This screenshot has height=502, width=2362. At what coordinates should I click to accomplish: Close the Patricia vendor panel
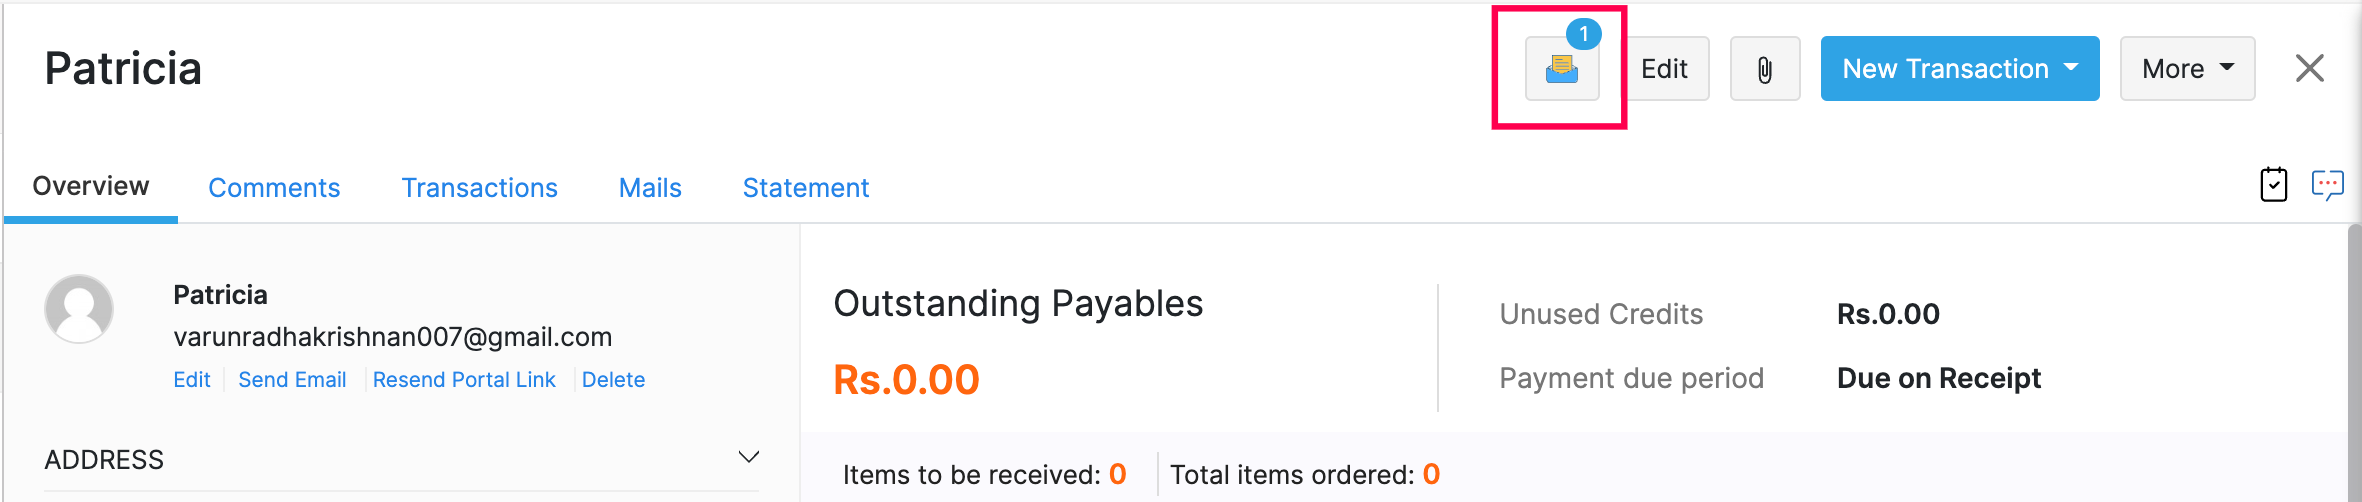(2309, 69)
